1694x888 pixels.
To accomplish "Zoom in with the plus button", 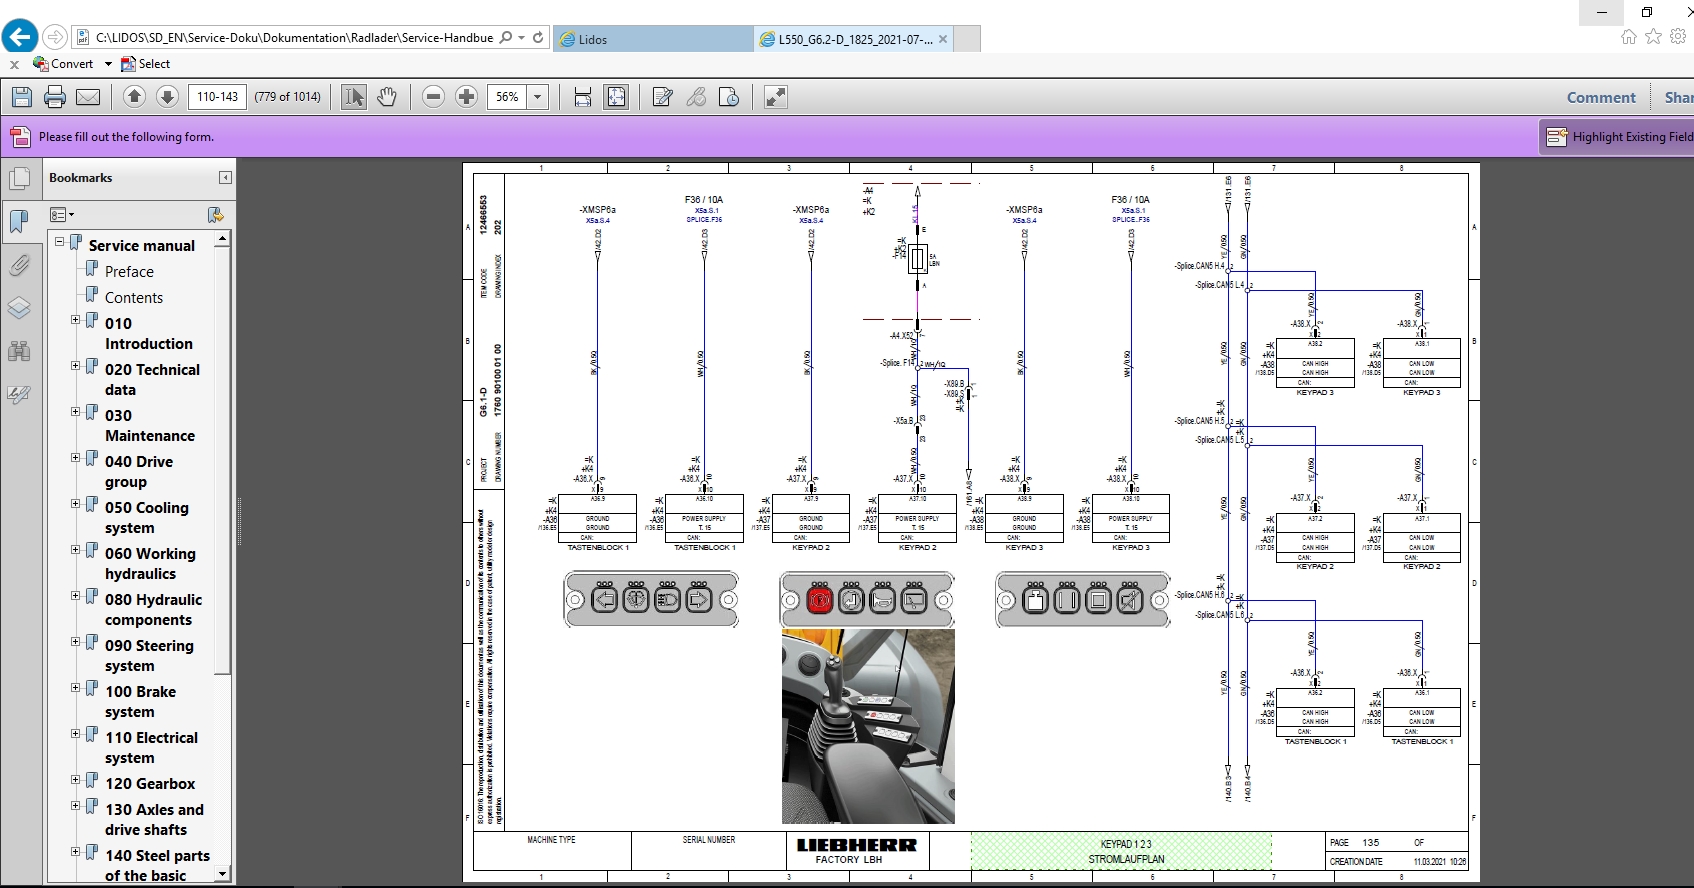I will coord(466,97).
